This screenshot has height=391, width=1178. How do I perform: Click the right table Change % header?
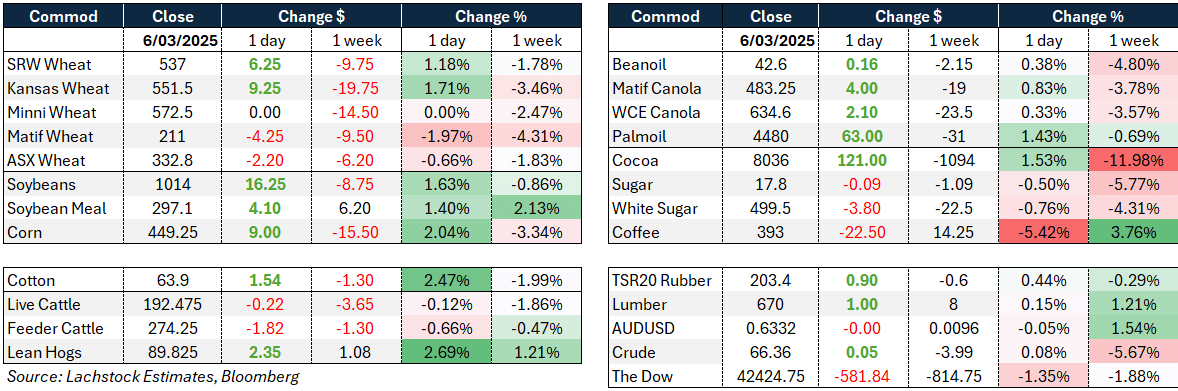tap(1087, 17)
